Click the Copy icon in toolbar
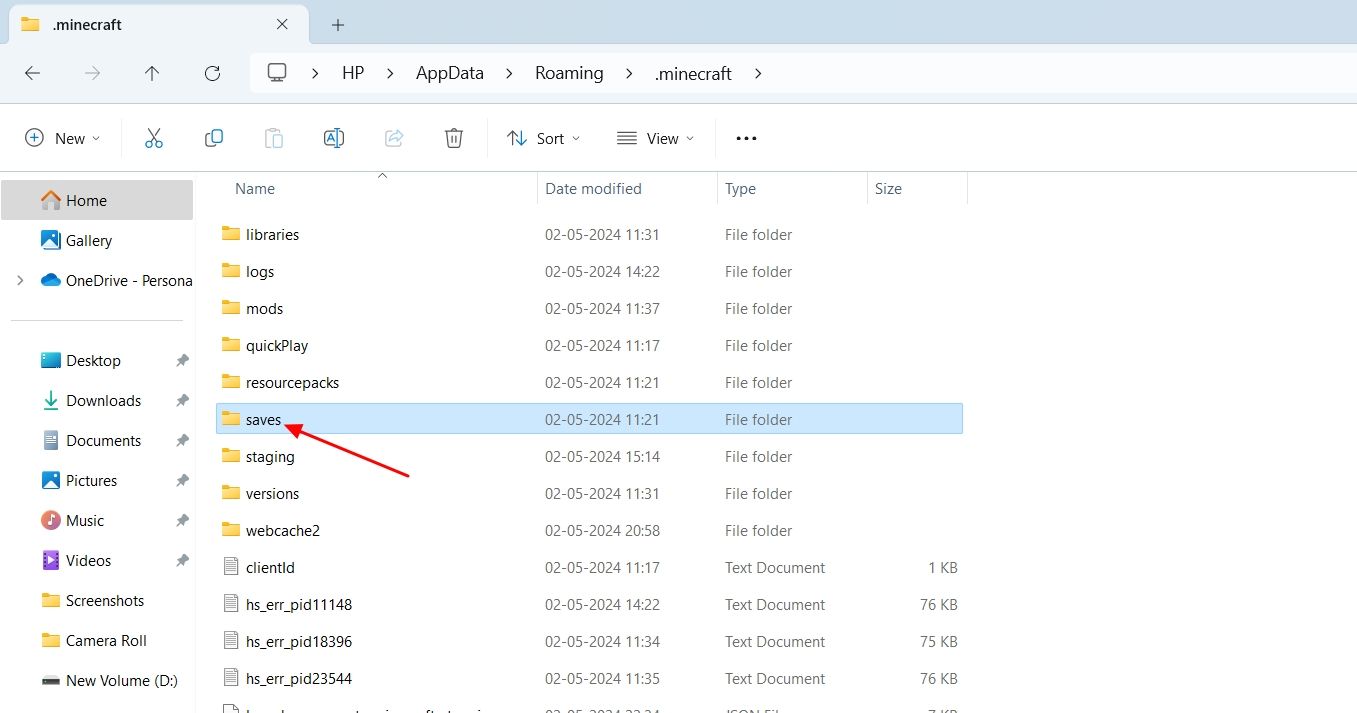The image size is (1357, 713). (213, 139)
